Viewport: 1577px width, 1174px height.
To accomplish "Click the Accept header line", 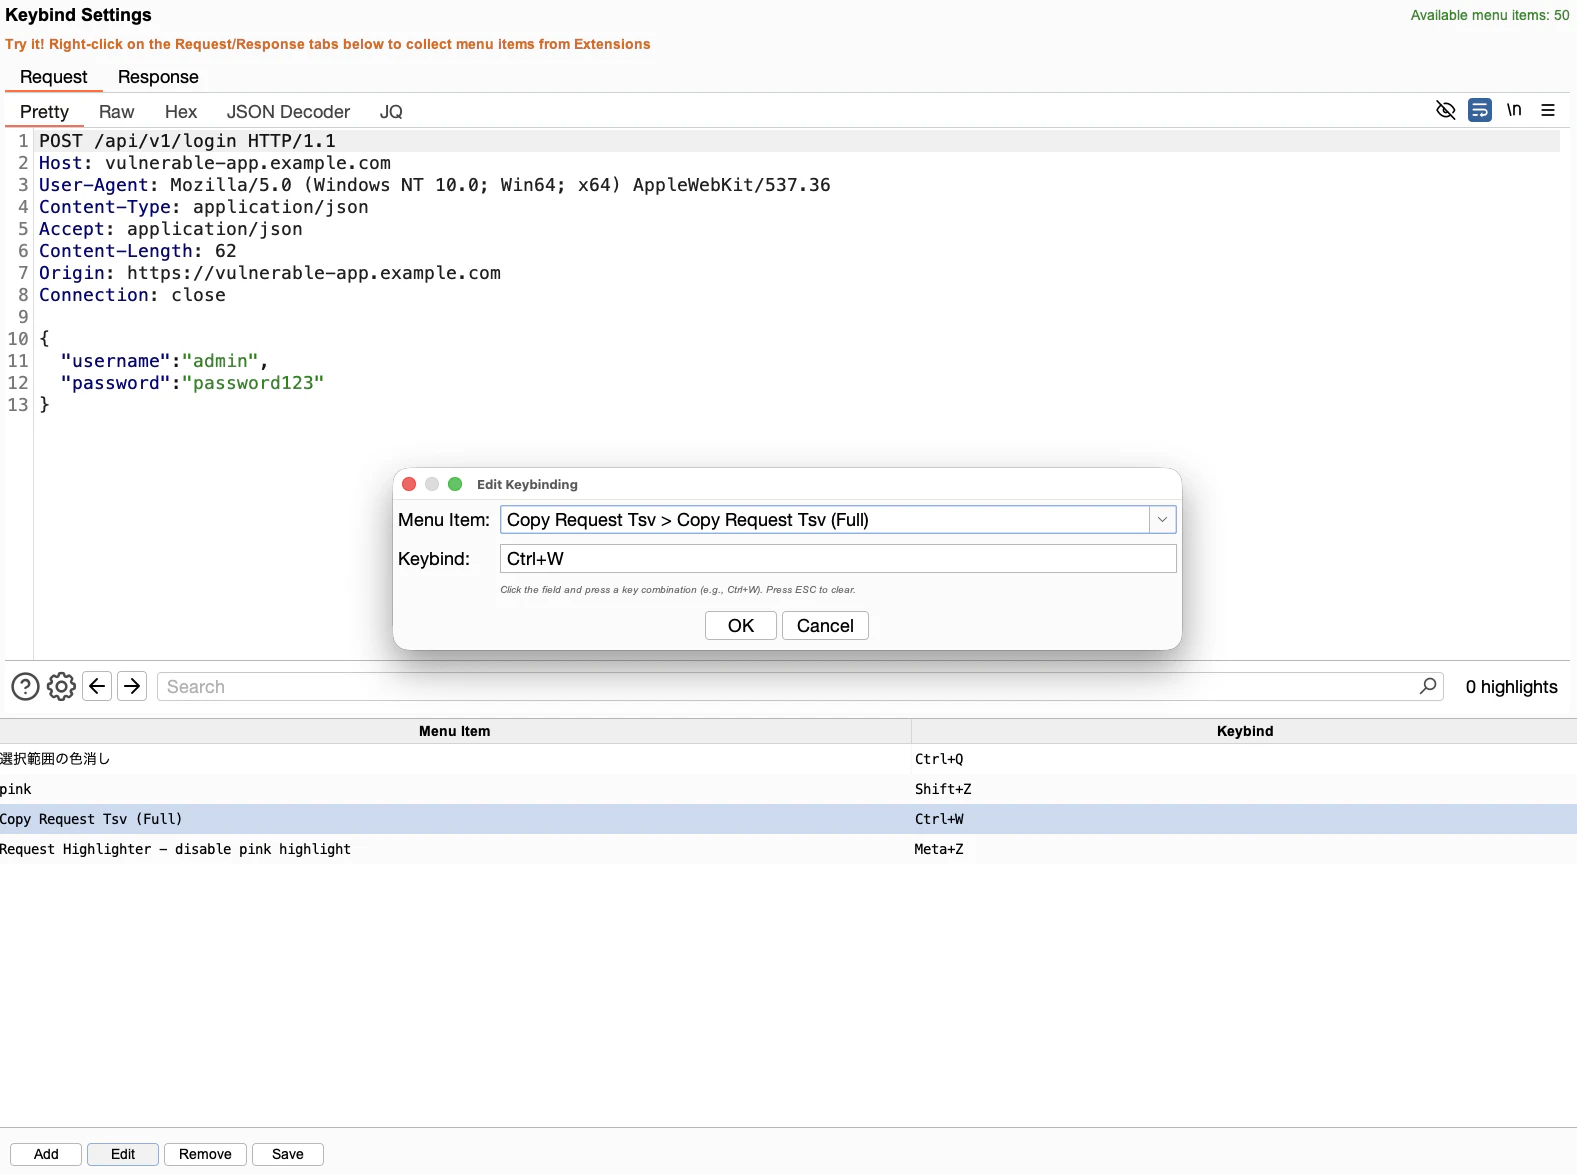I will (x=171, y=229).
